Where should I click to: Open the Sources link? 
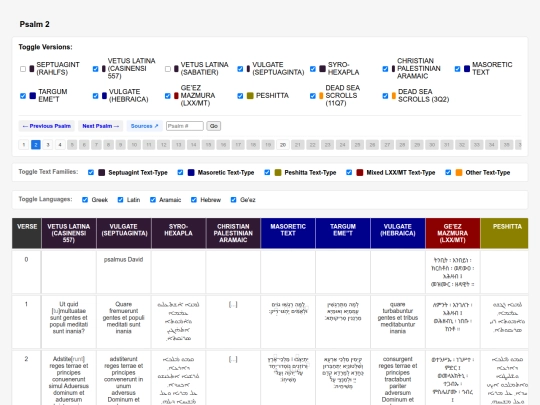pos(144,126)
